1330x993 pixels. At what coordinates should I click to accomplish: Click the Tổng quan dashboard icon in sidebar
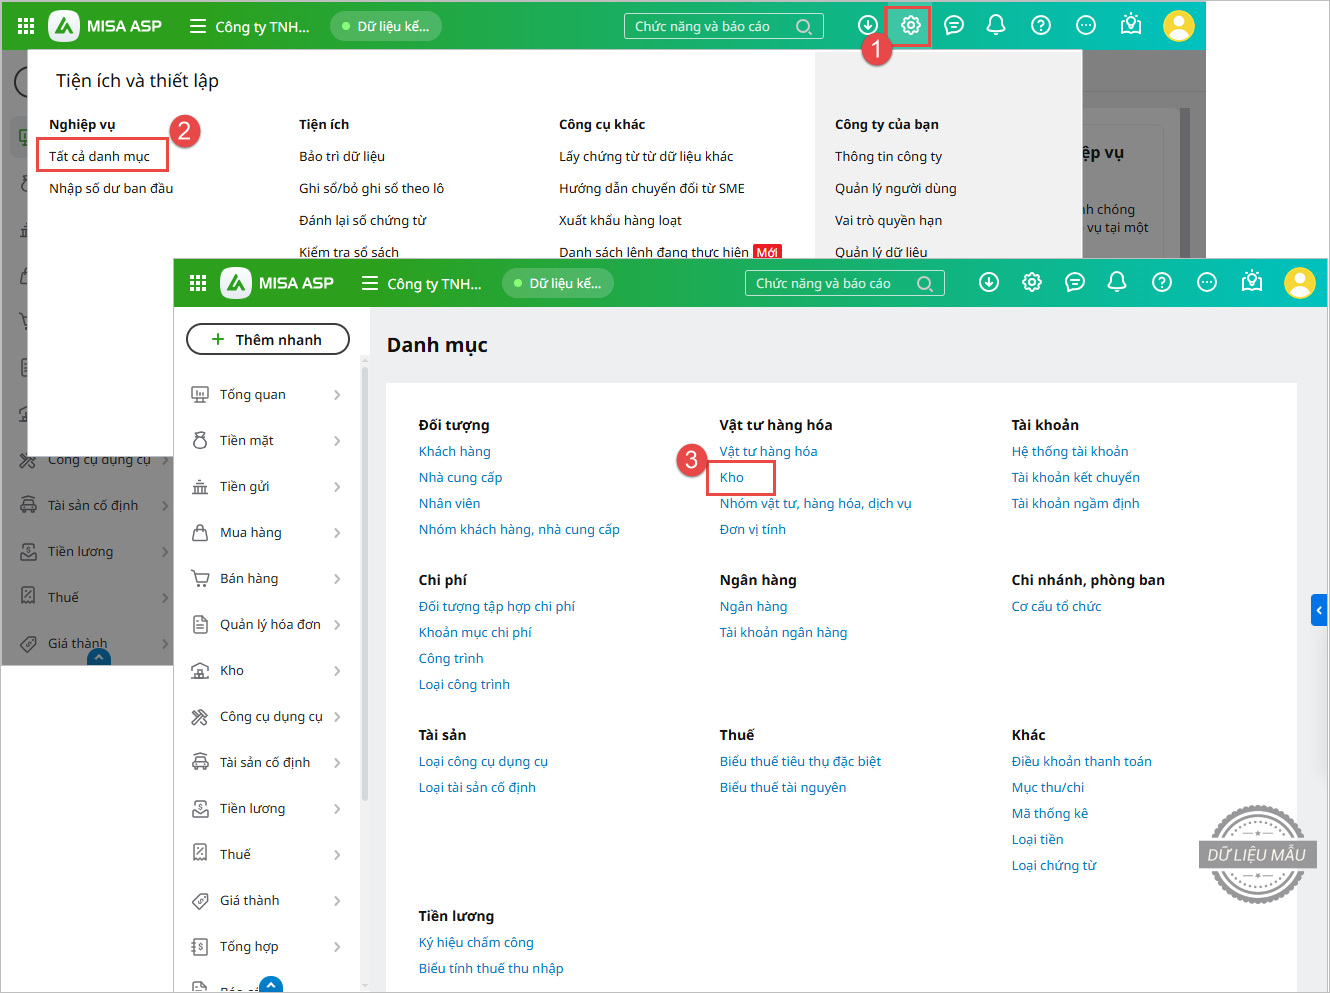[x=200, y=395]
